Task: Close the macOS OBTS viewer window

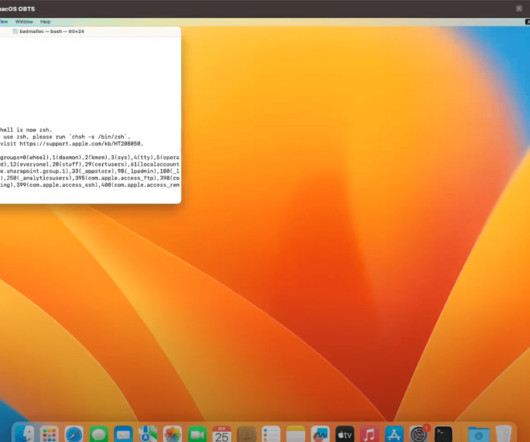Action: tap(519, 8)
